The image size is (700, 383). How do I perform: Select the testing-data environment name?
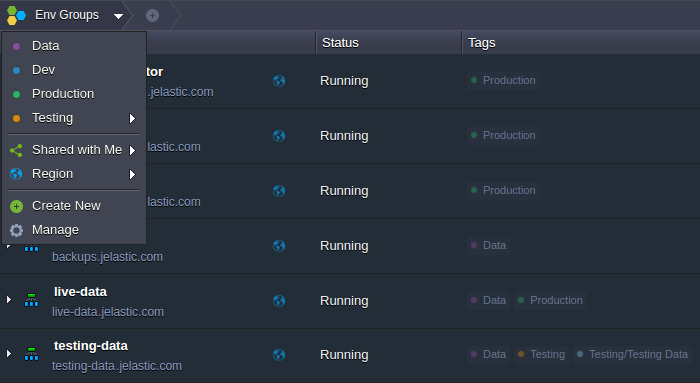click(91, 346)
